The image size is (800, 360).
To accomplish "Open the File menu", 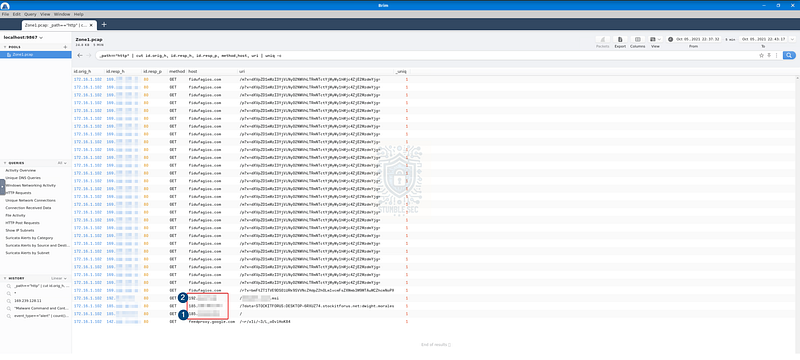I will [5, 14].
